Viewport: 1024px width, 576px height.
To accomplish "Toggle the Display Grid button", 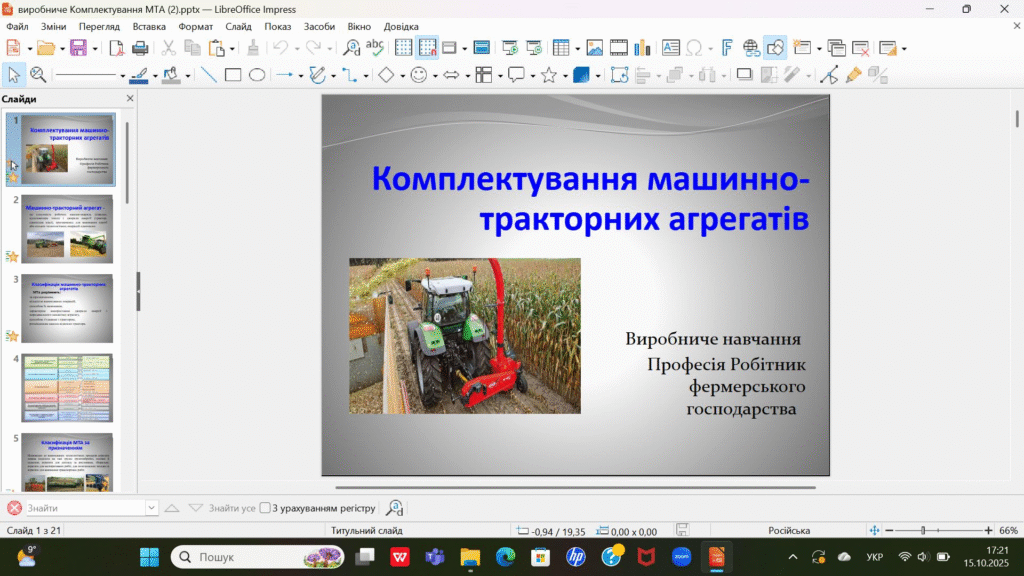I will point(404,47).
